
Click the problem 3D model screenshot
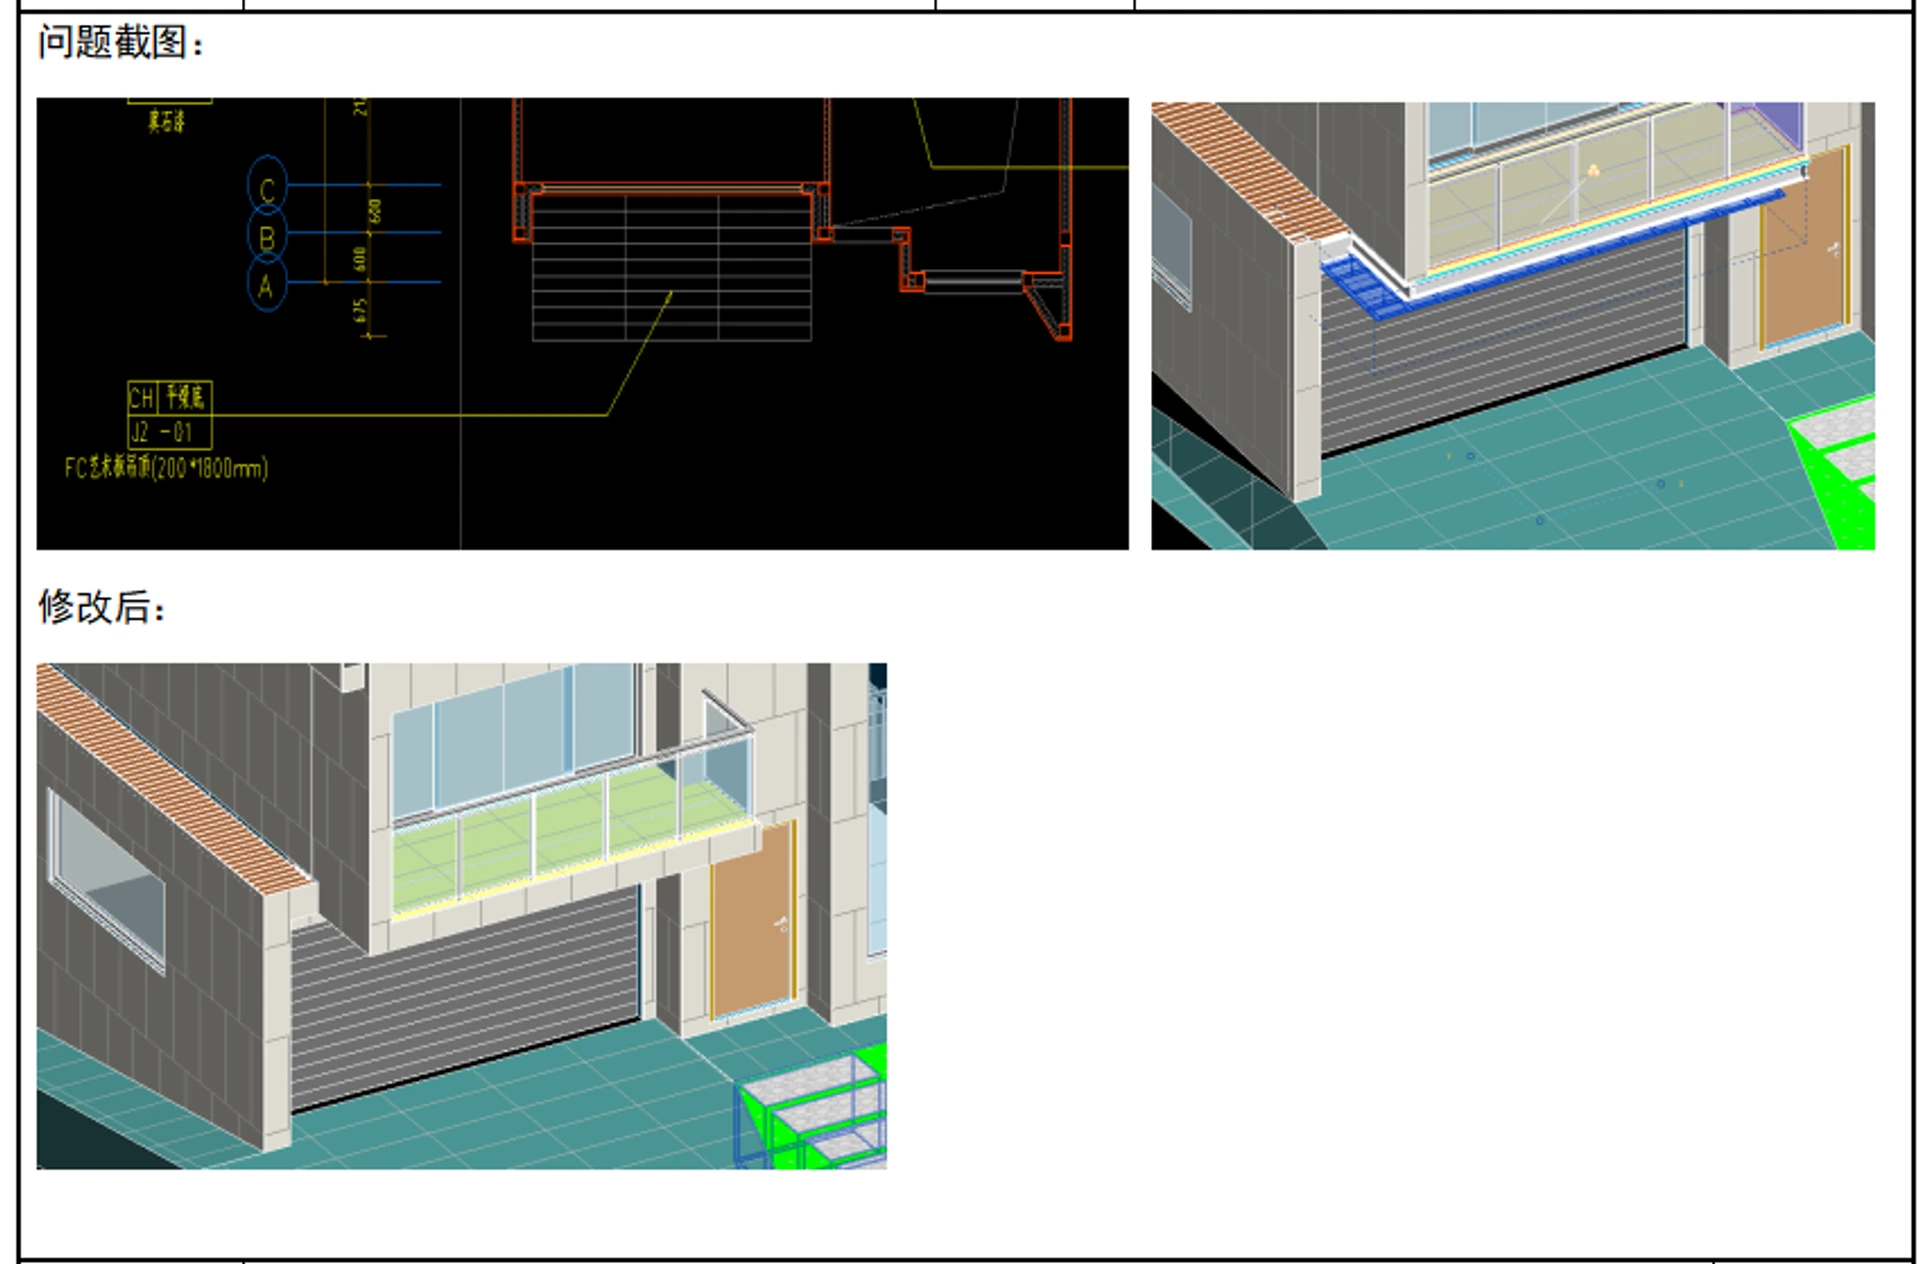point(1513,325)
